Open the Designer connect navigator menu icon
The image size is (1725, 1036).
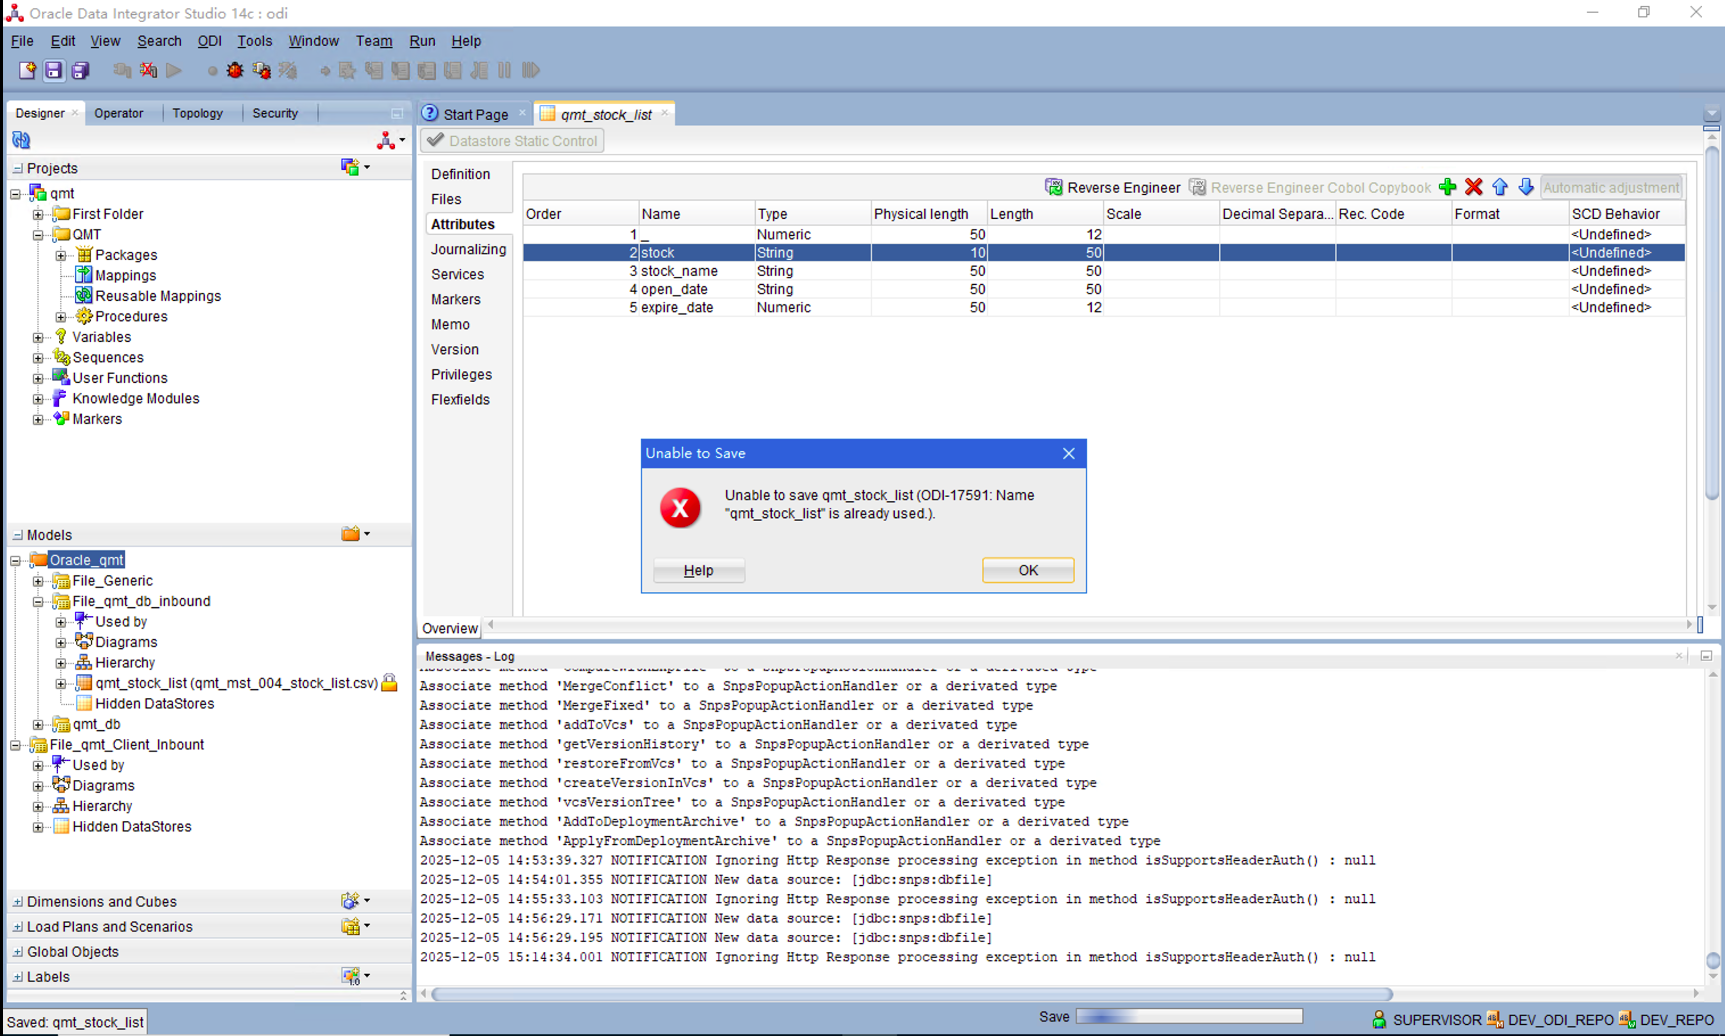coord(390,140)
